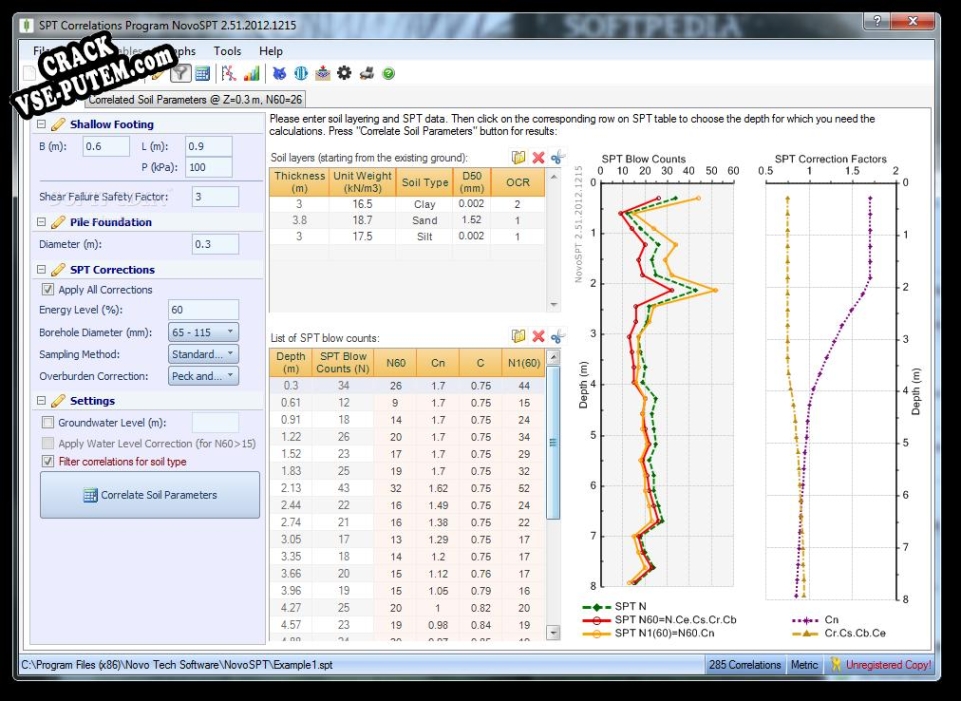
Task: Click the pencil icon beside SPT Corrections
Action: click(x=58, y=270)
